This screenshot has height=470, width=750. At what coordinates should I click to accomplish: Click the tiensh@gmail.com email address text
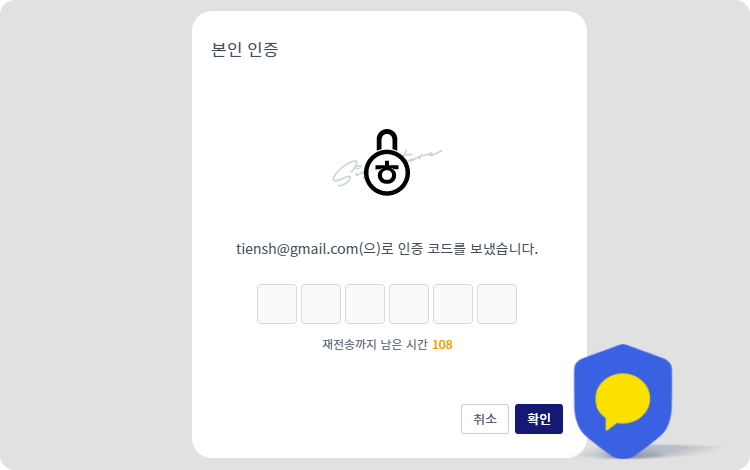coord(297,249)
